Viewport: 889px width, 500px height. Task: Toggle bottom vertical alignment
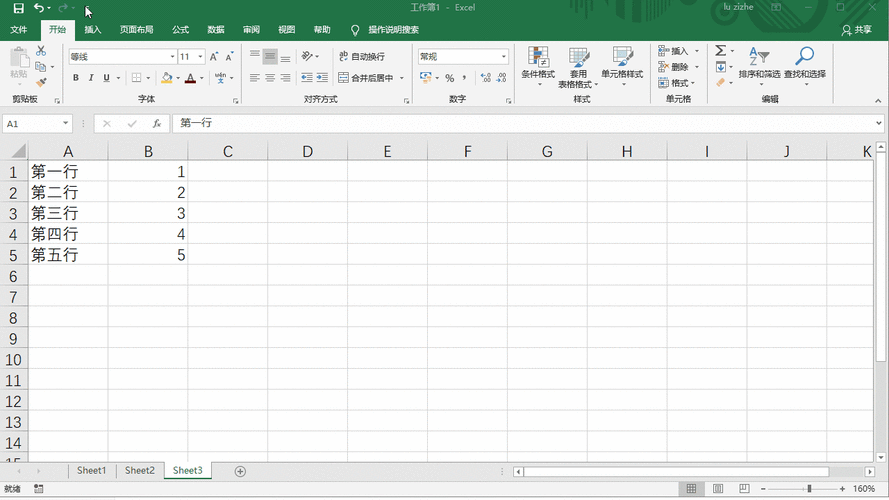(x=285, y=56)
